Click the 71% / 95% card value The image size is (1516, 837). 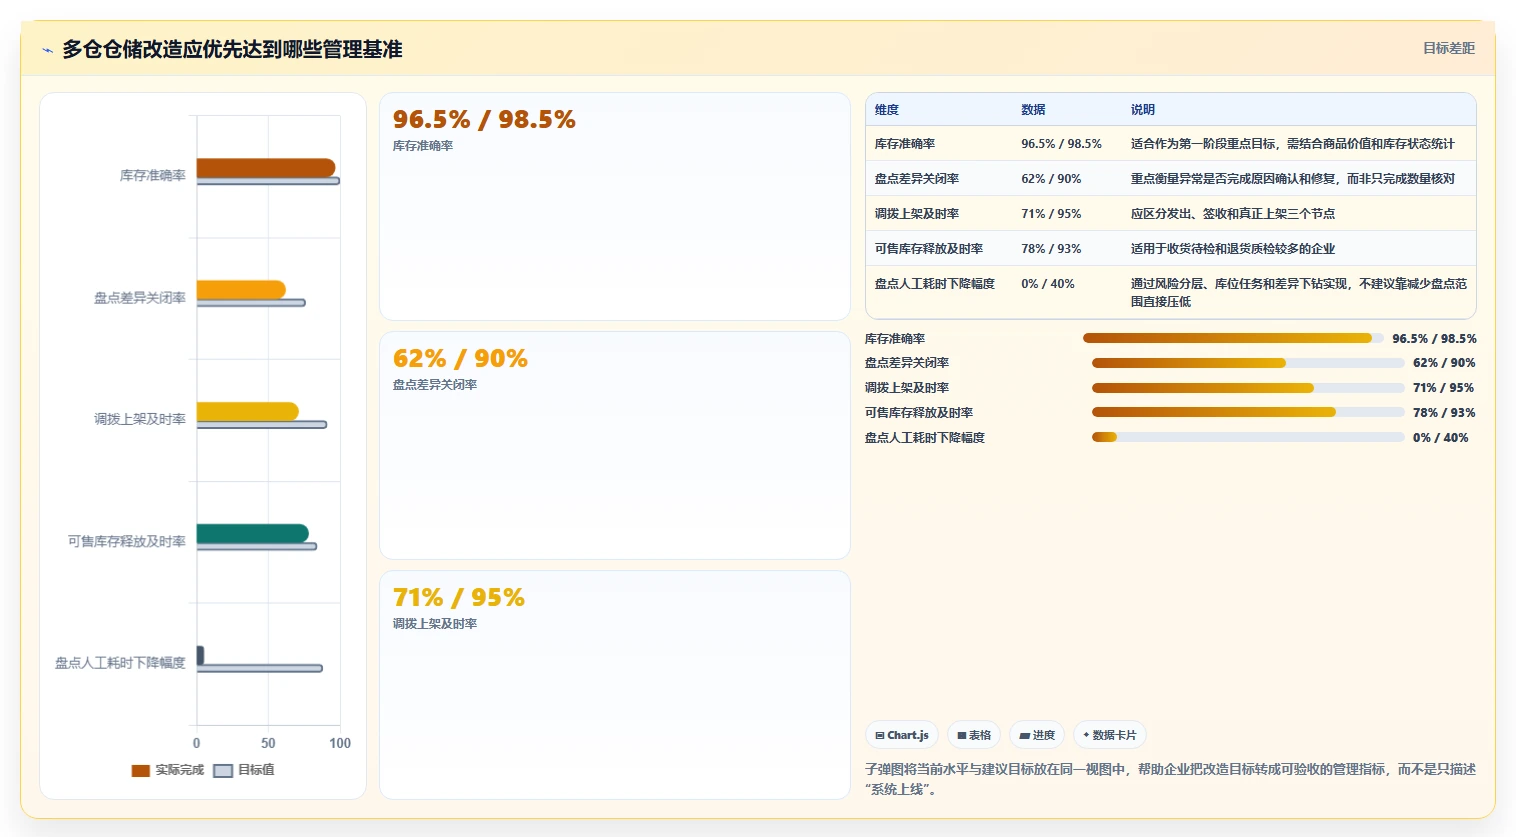tap(459, 597)
